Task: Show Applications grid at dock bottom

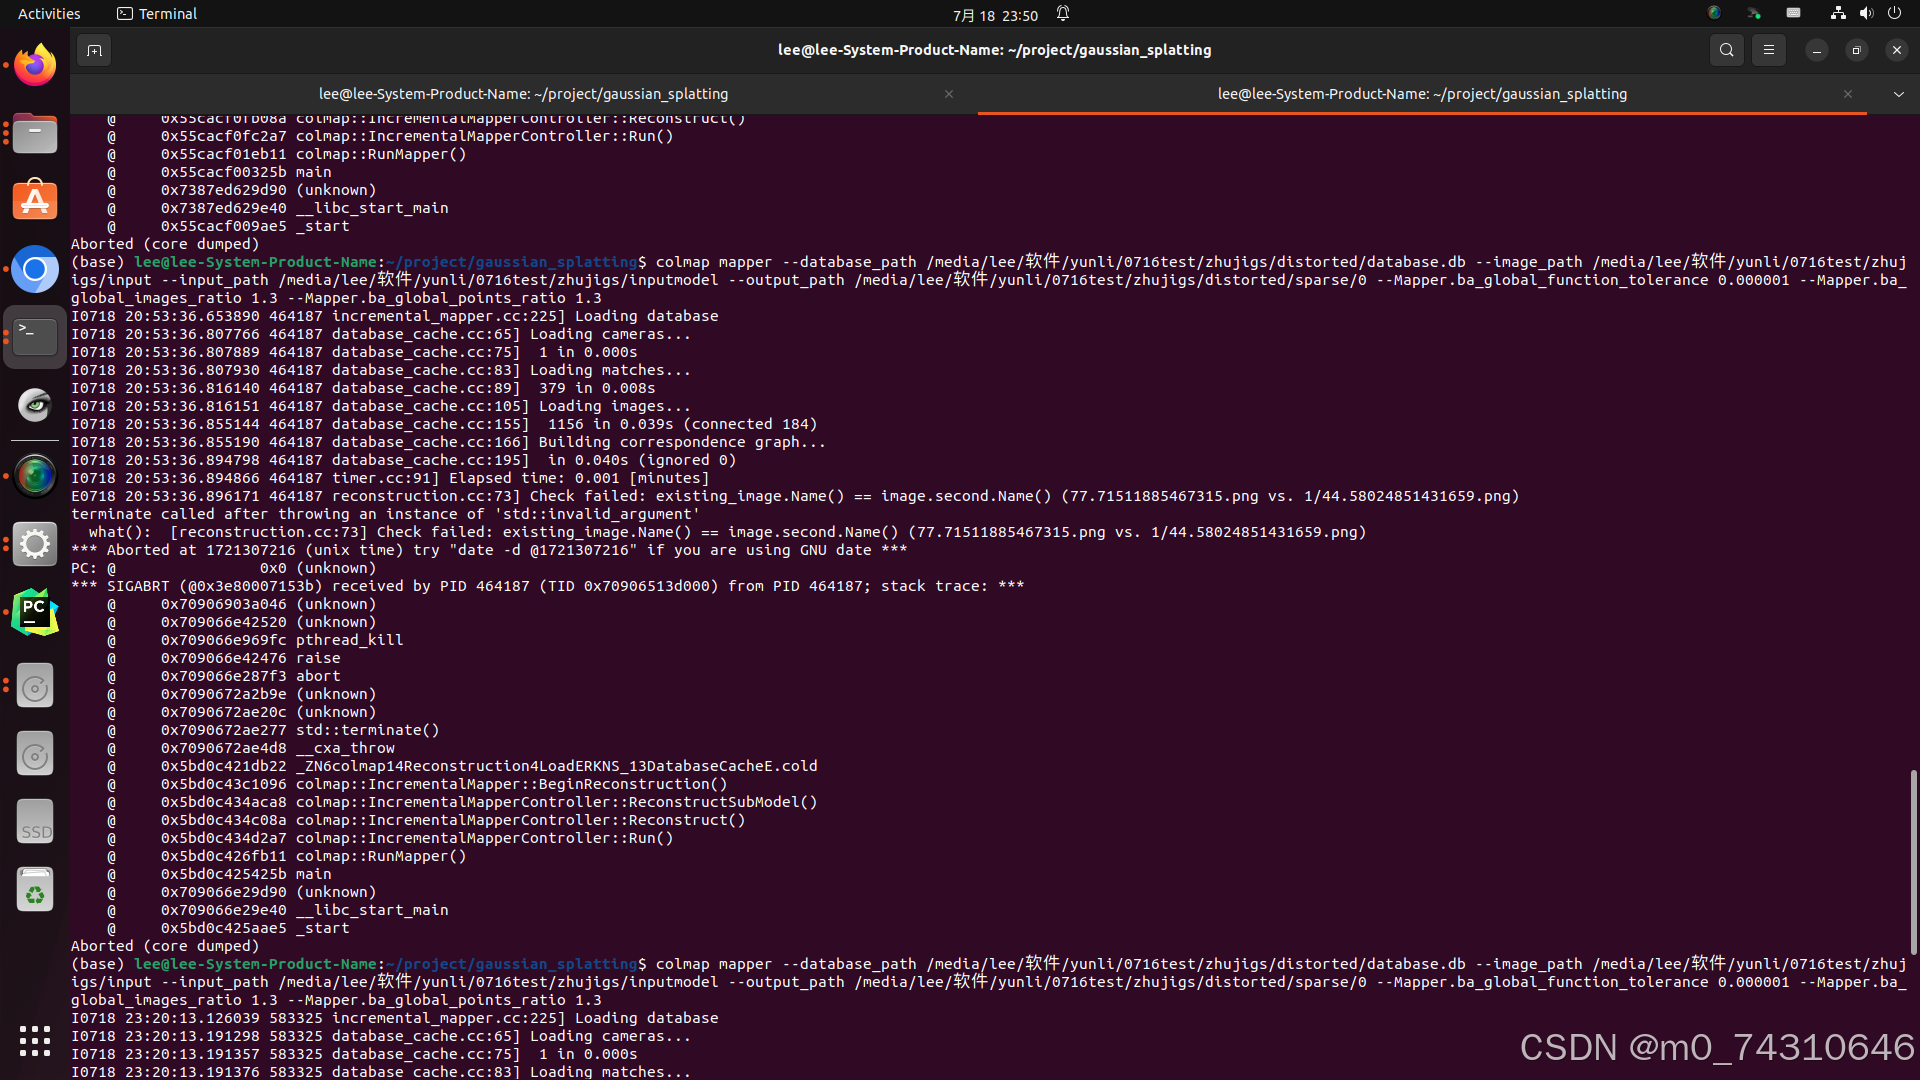Action: [35, 1040]
